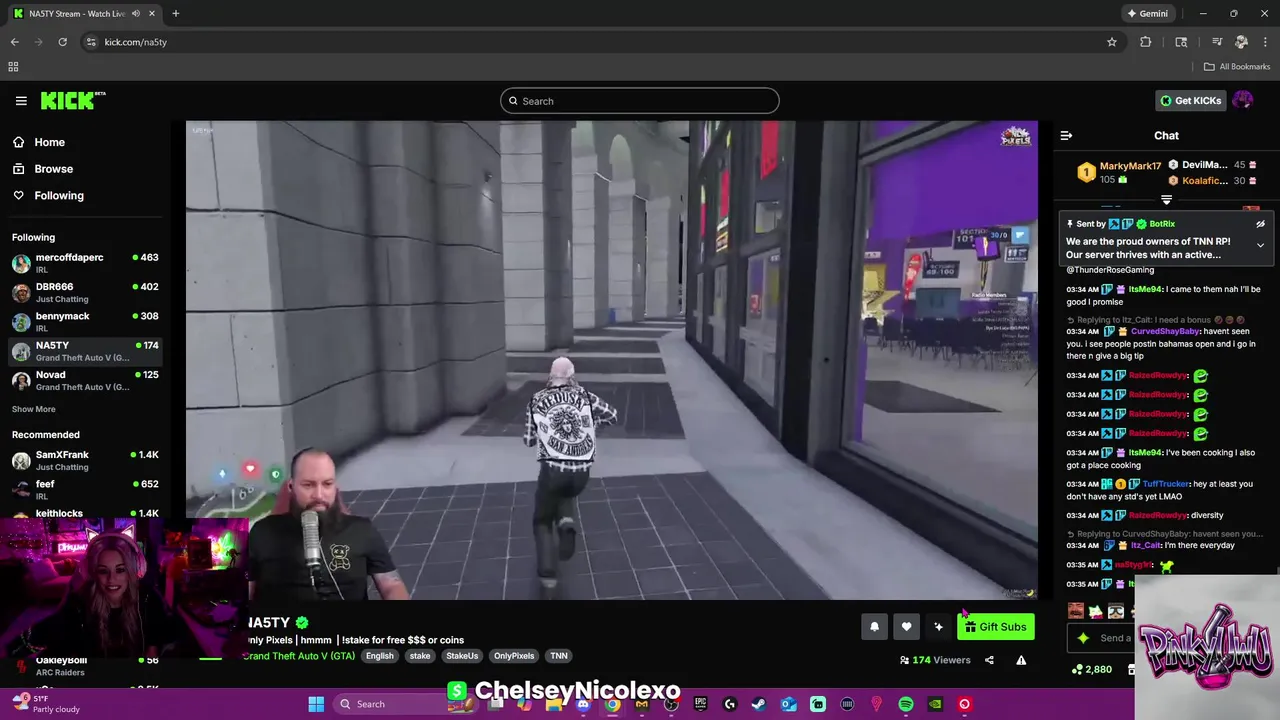Viewport: 1280px width, 720px height.
Task: Open a new browser tab
Action: pos(175,14)
